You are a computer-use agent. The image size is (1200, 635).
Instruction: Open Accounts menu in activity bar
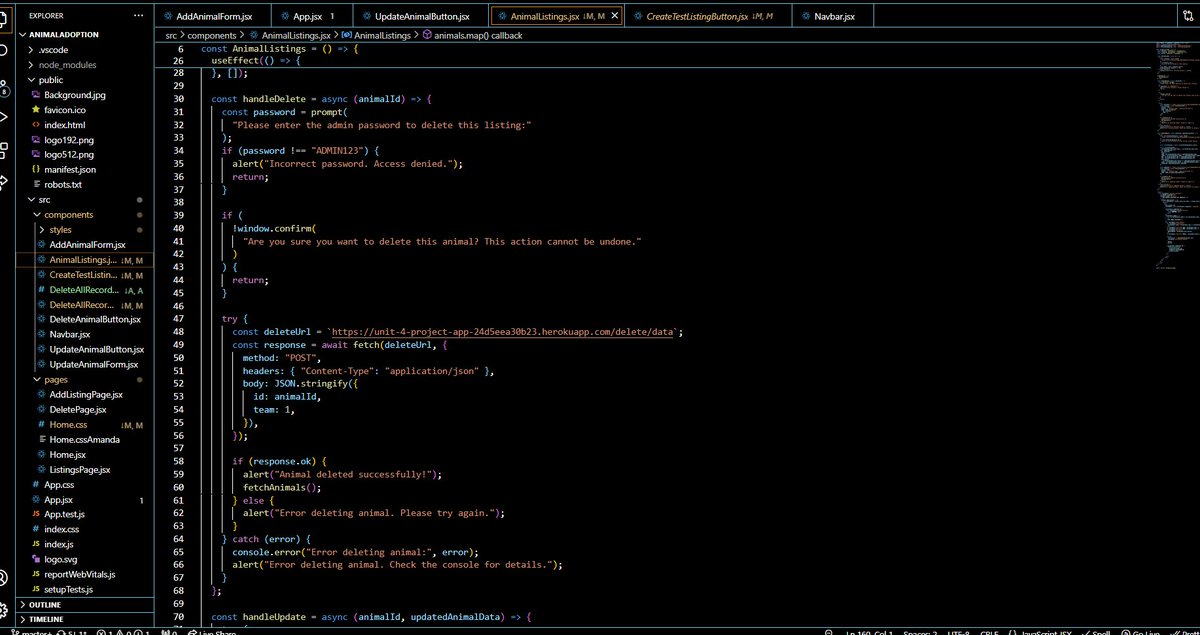pyautogui.click(x=3, y=577)
